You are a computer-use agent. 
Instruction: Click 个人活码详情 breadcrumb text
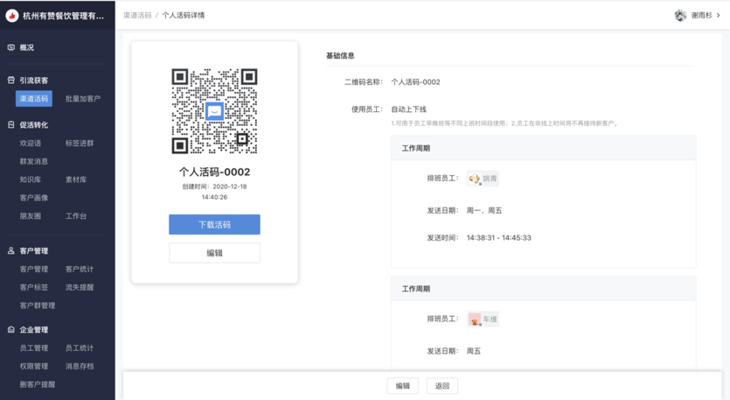(183, 15)
